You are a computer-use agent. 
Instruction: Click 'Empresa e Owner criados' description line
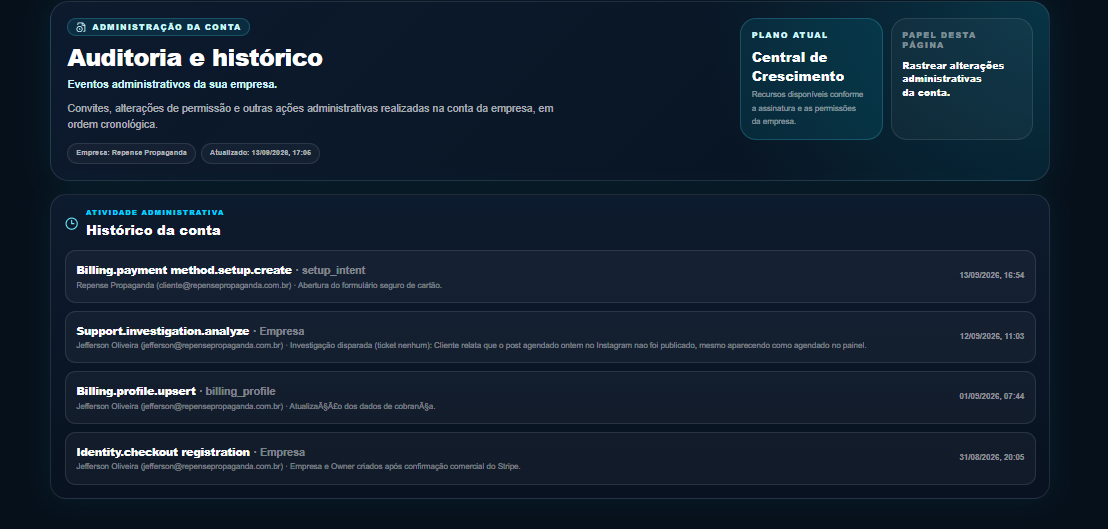tap(405, 466)
